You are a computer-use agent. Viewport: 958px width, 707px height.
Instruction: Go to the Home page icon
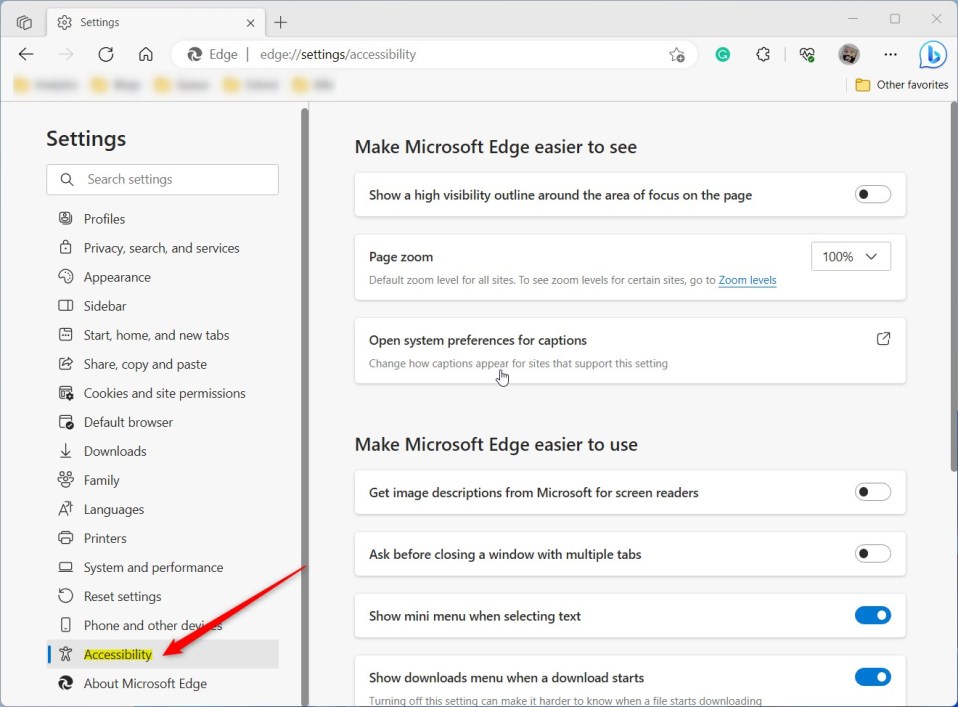click(x=146, y=54)
